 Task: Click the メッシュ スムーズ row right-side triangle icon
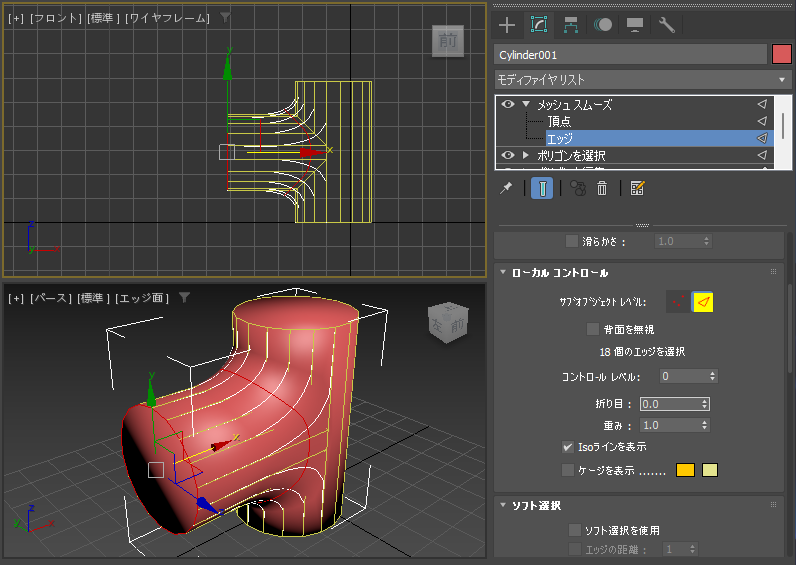click(x=762, y=104)
